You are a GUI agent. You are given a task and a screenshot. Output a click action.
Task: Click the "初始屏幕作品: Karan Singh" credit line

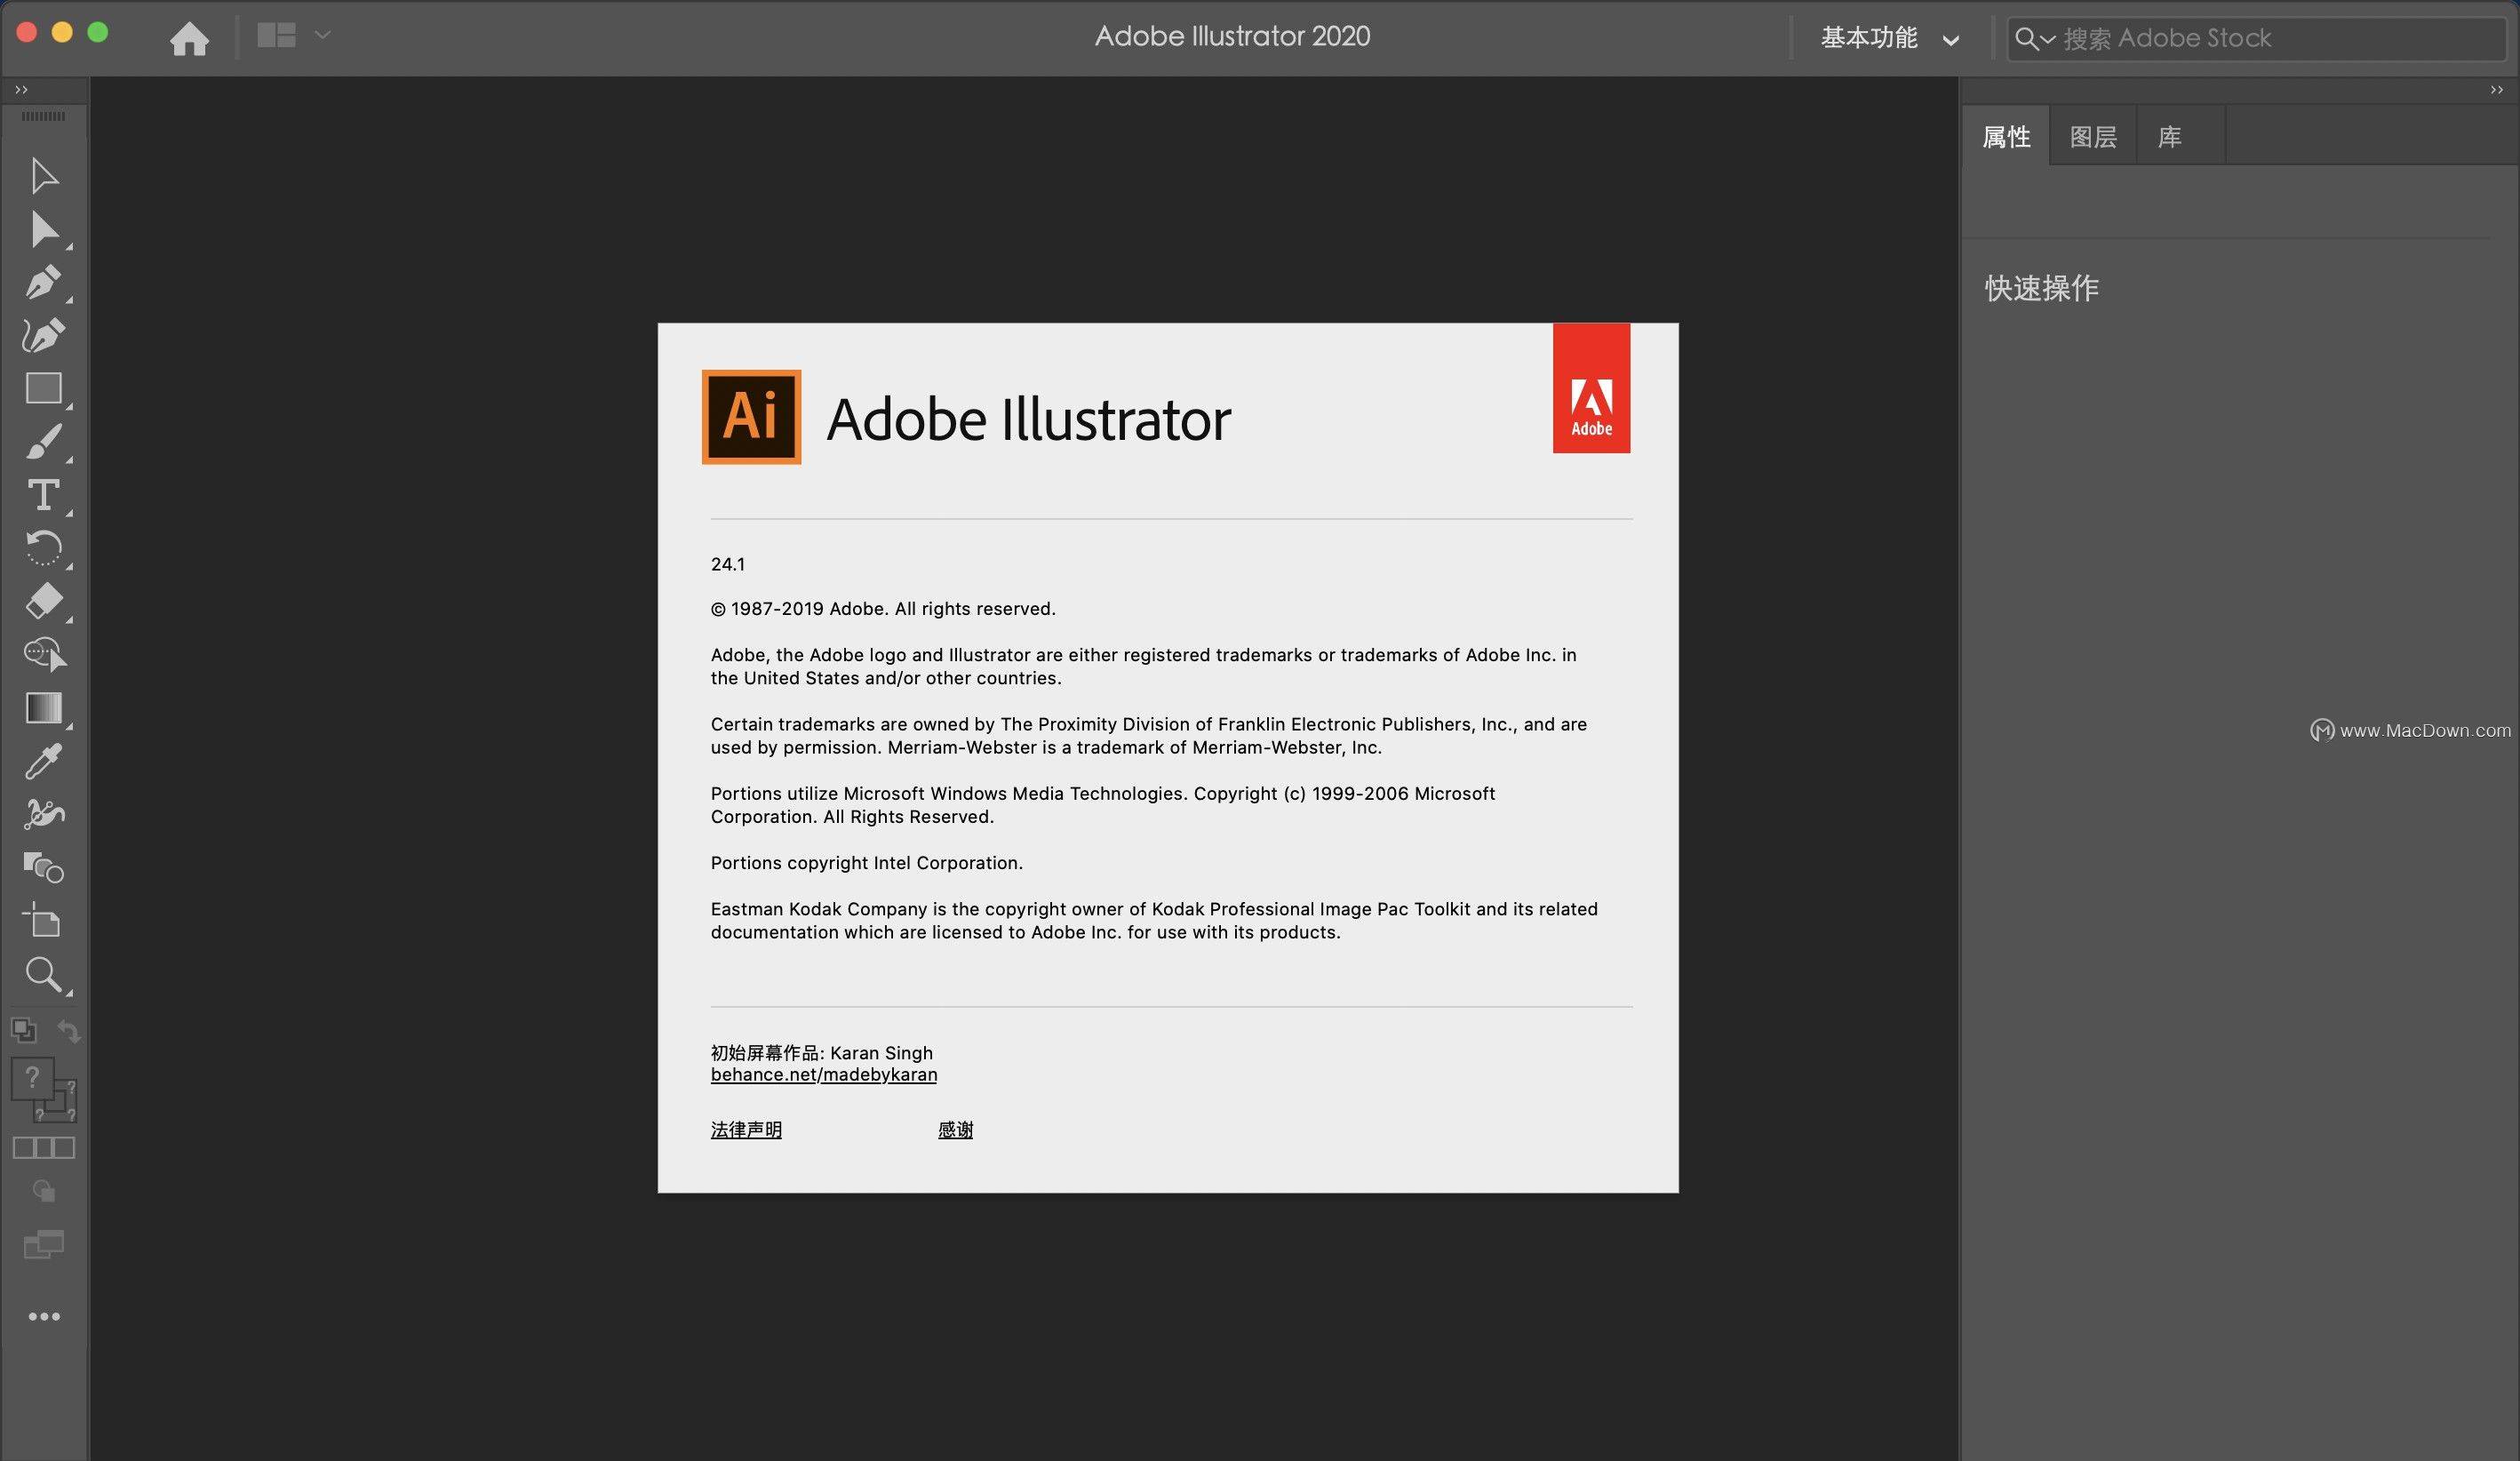point(822,1052)
